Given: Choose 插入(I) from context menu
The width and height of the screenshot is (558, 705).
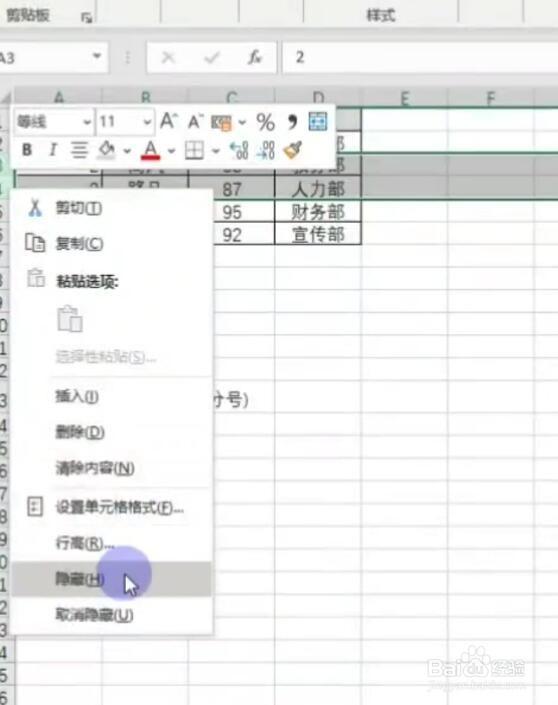Looking at the screenshot, I should tap(112, 397).
